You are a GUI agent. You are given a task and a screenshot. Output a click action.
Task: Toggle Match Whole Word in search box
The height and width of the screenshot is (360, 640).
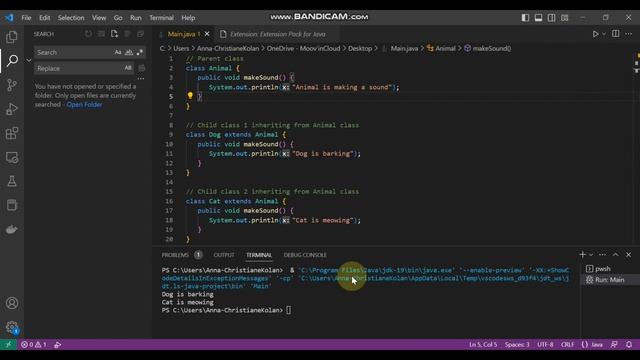tap(129, 52)
